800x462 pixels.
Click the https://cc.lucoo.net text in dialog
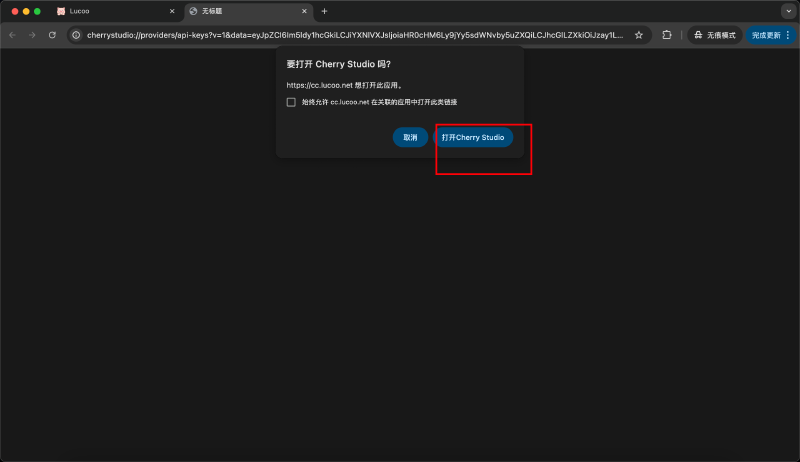click(x=319, y=85)
